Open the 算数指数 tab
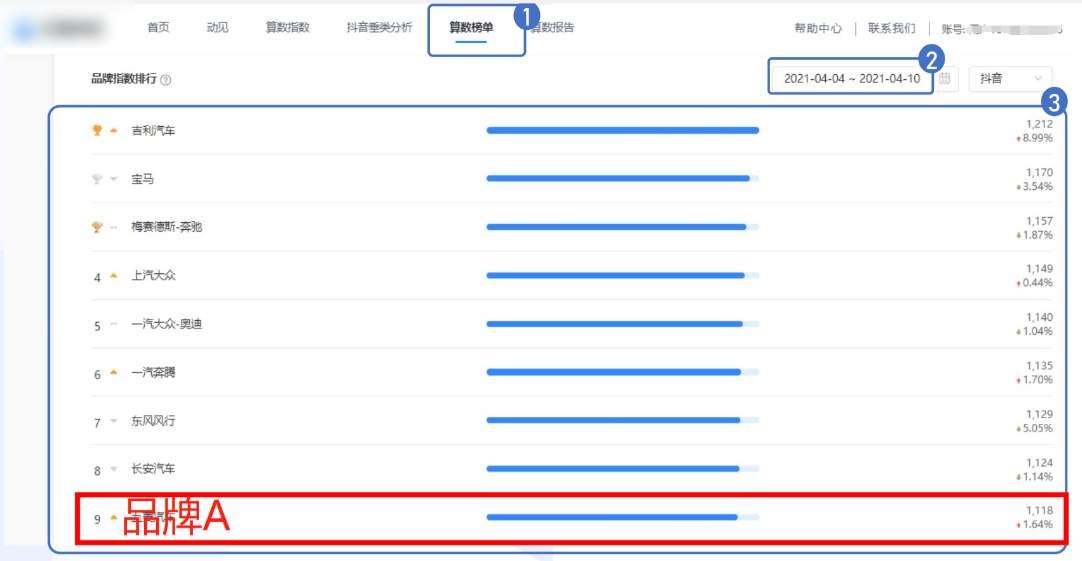Viewport: 1082px width, 561px height. [x=288, y=28]
